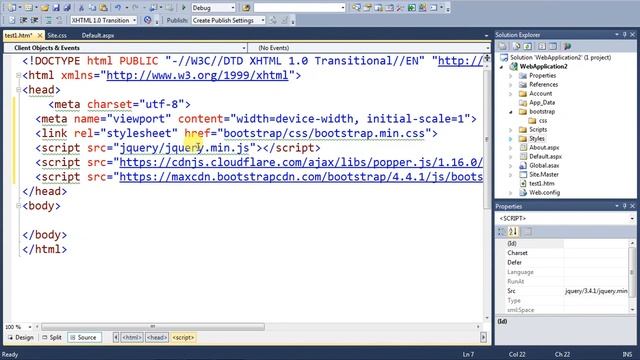Click the editor vertical scrollbar thumb
This screenshot has height=360, width=640.
[x=487, y=139]
